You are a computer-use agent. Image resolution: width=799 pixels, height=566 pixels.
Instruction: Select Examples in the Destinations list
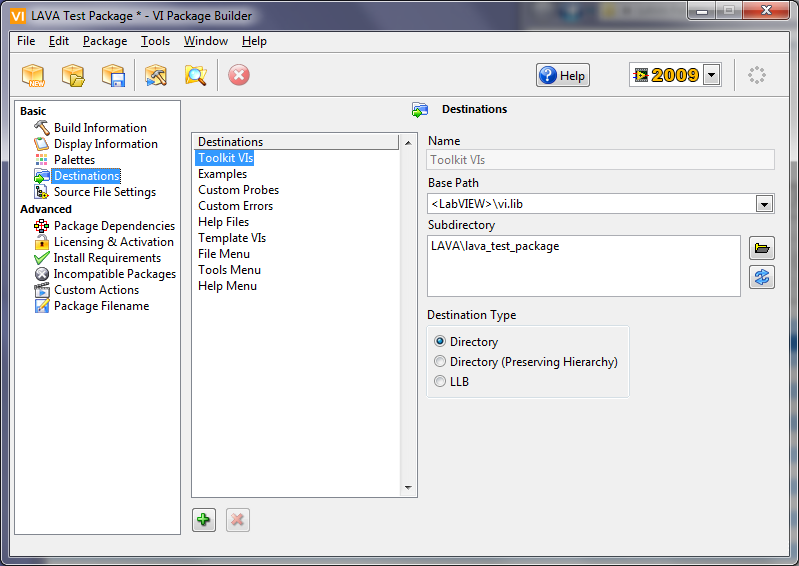coord(222,174)
